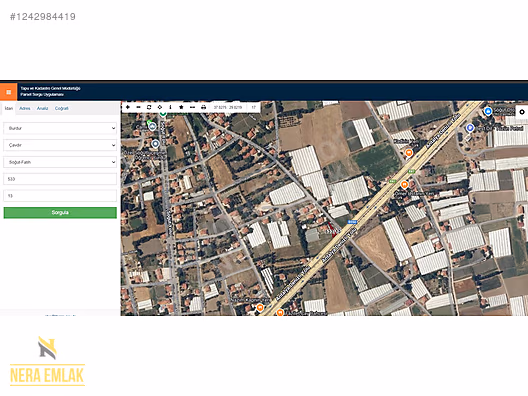Open the Çavdır district dropdown
The width and height of the screenshot is (528, 396).
click(x=60, y=145)
